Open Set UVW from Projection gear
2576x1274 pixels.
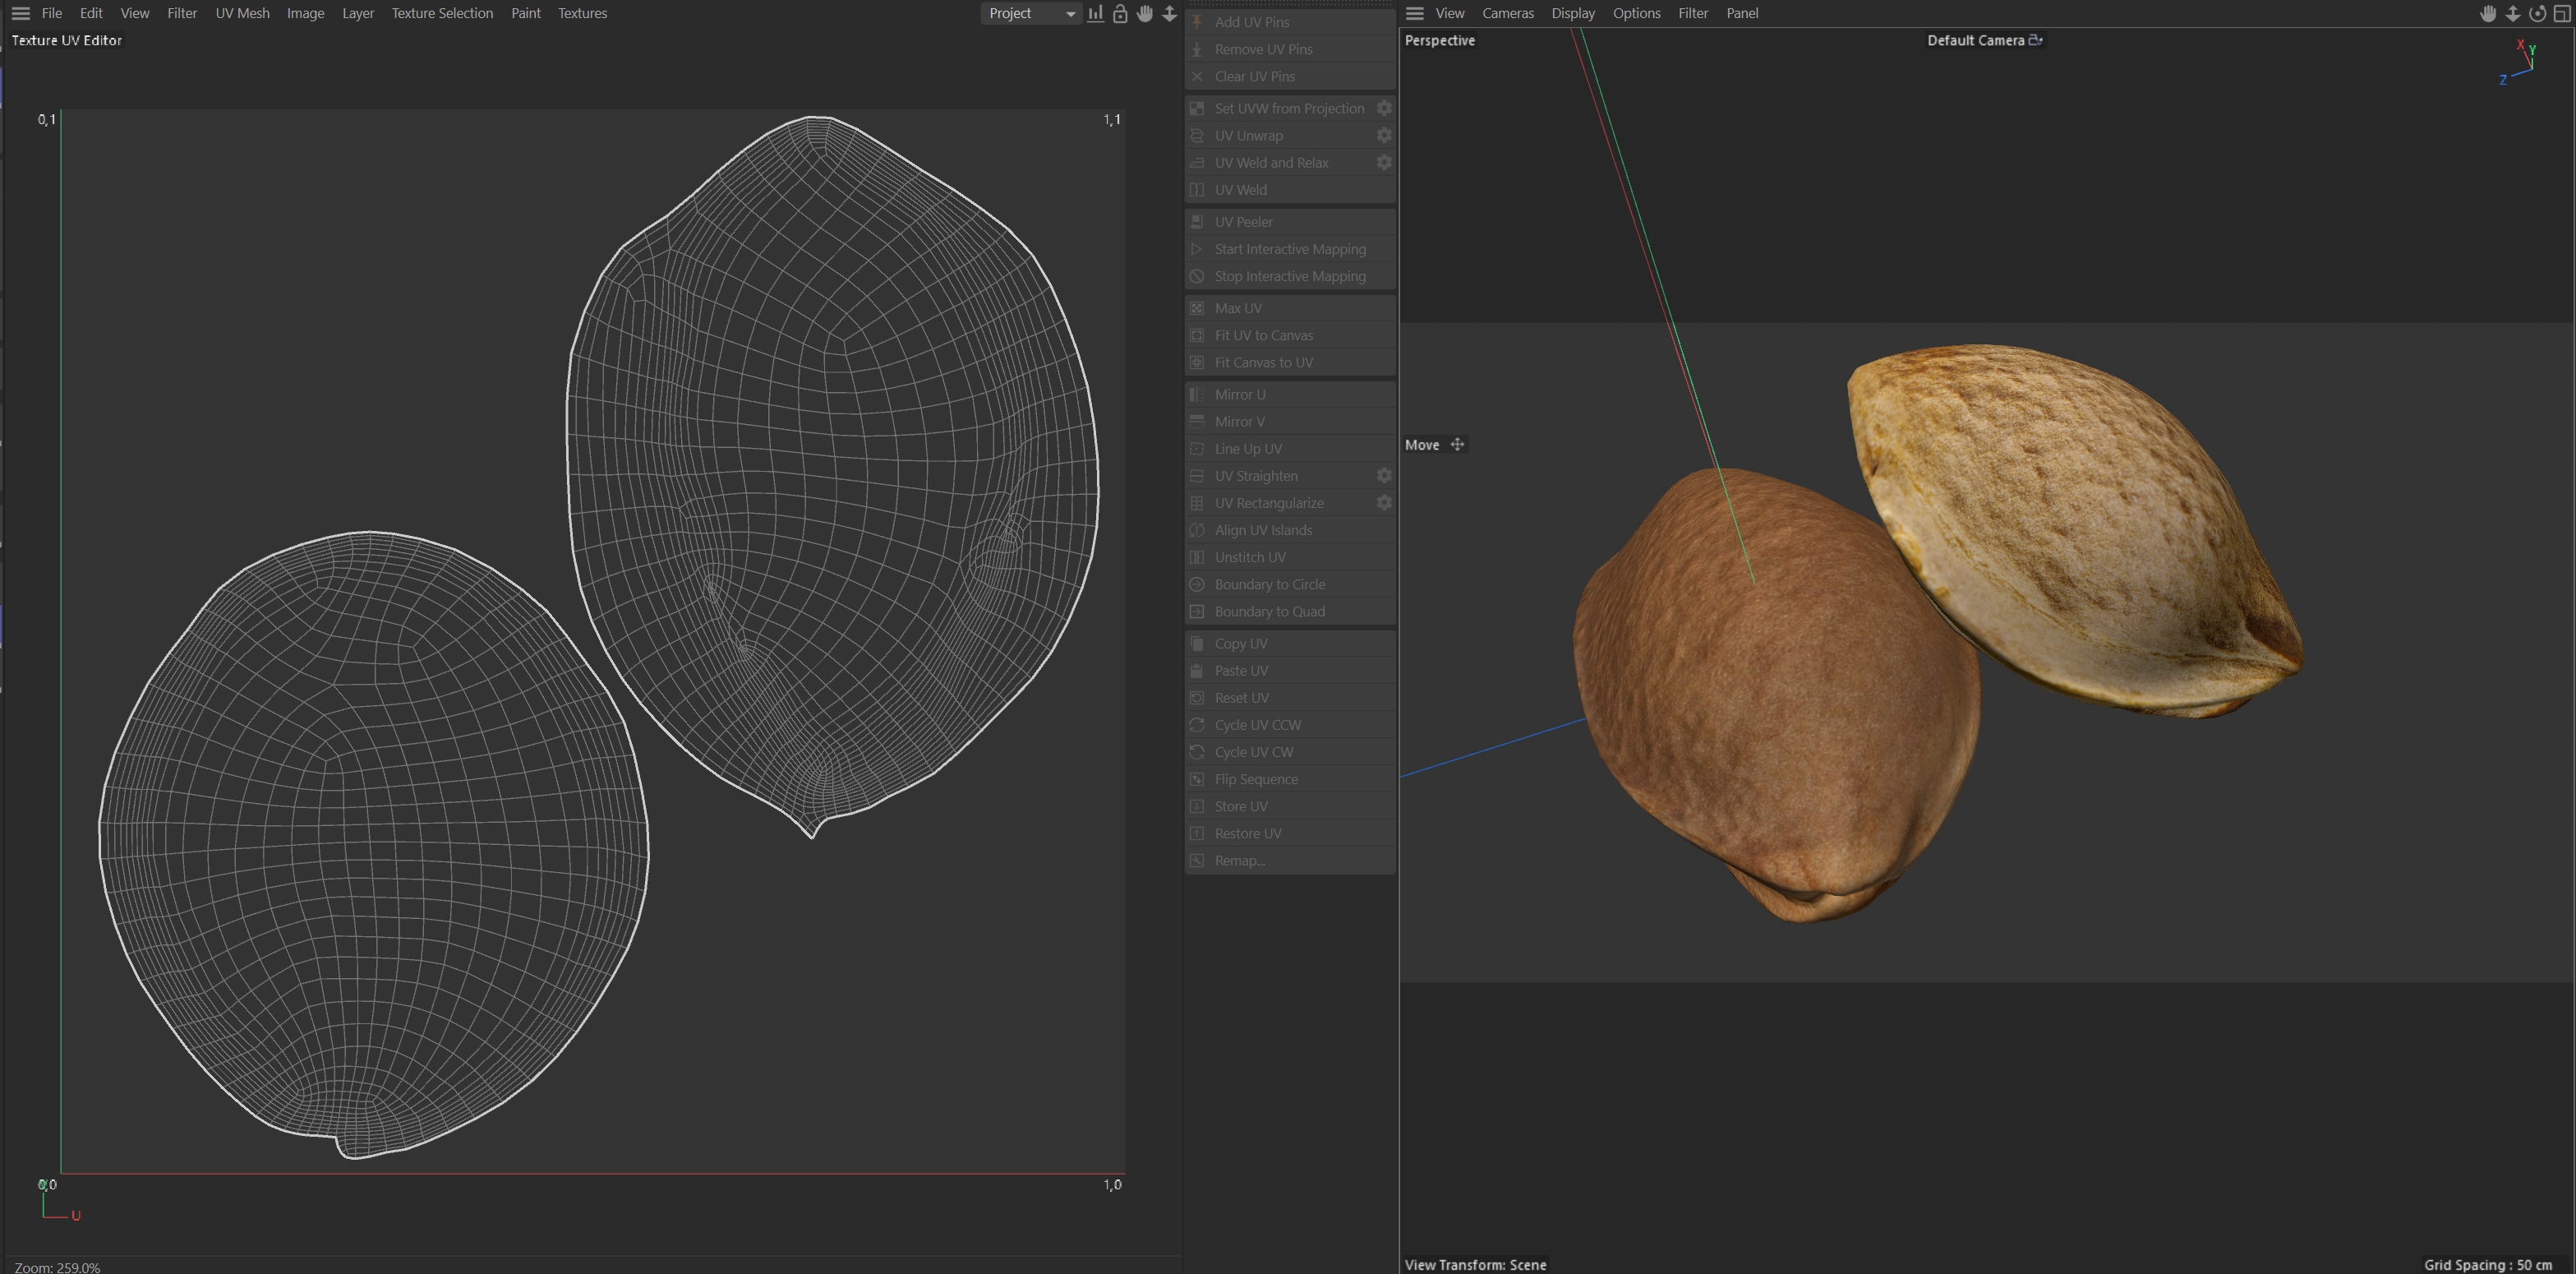(x=1384, y=108)
